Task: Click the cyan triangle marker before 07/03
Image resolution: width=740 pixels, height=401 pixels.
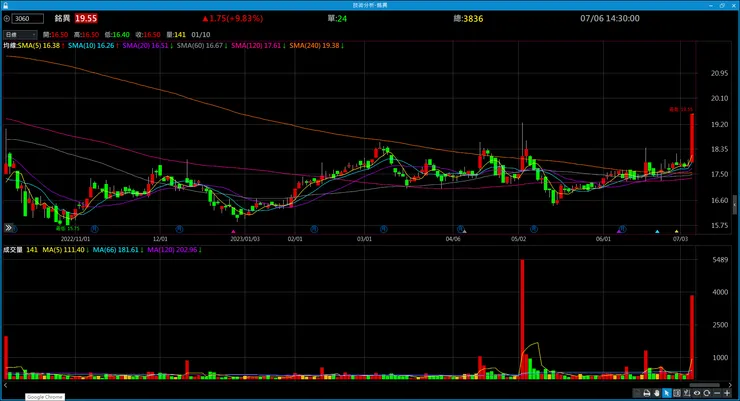Action: (x=657, y=231)
